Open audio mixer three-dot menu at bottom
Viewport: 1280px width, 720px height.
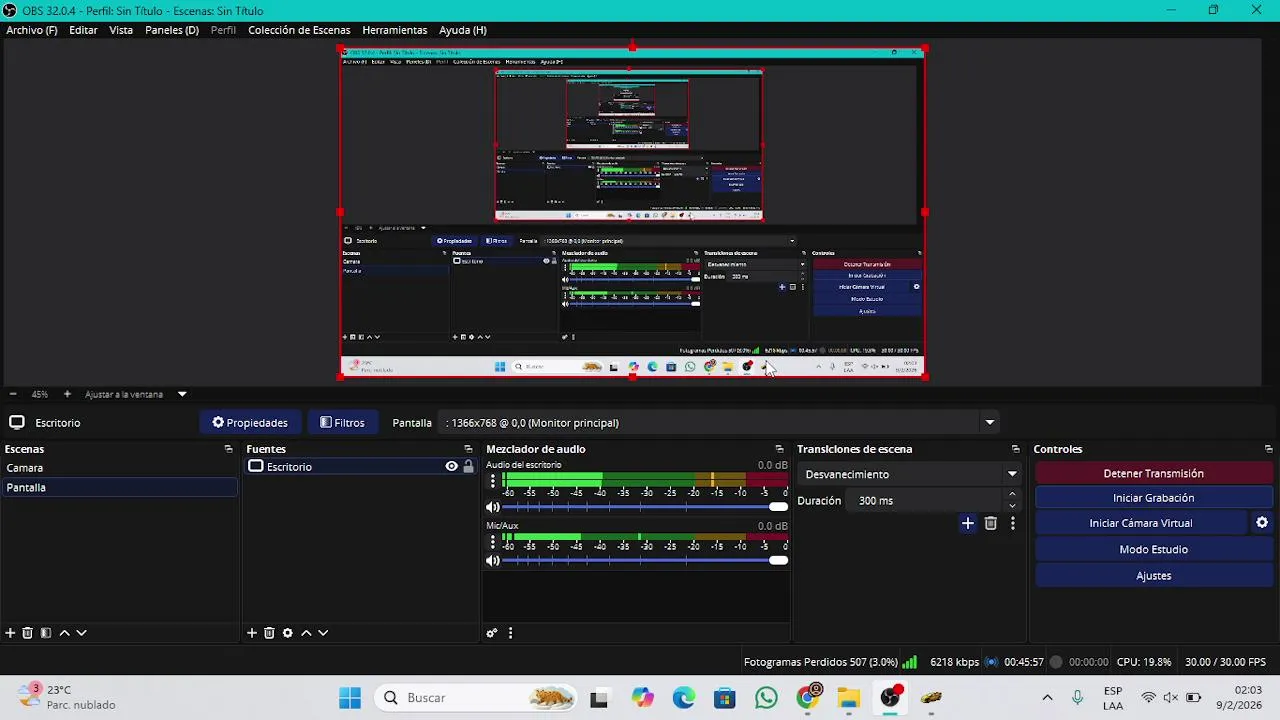tap(510, 633)
